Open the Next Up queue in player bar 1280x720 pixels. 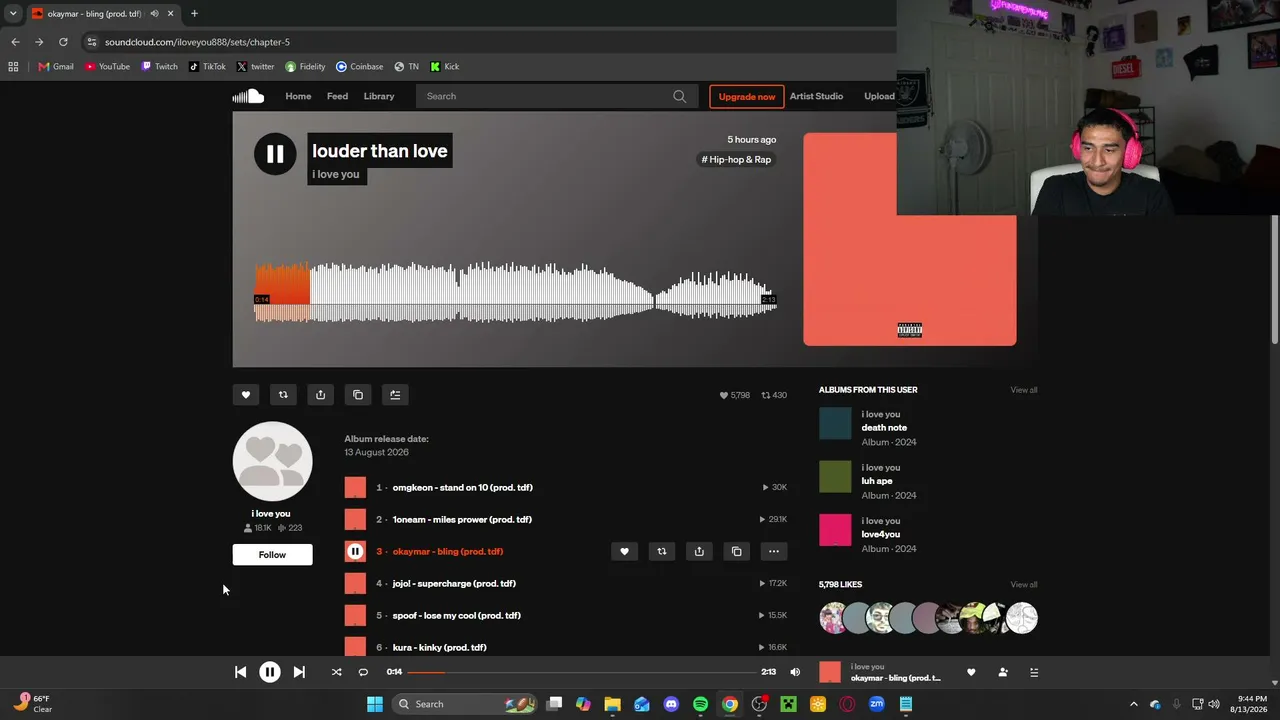pyautogui.click(x=1034, y=672)
